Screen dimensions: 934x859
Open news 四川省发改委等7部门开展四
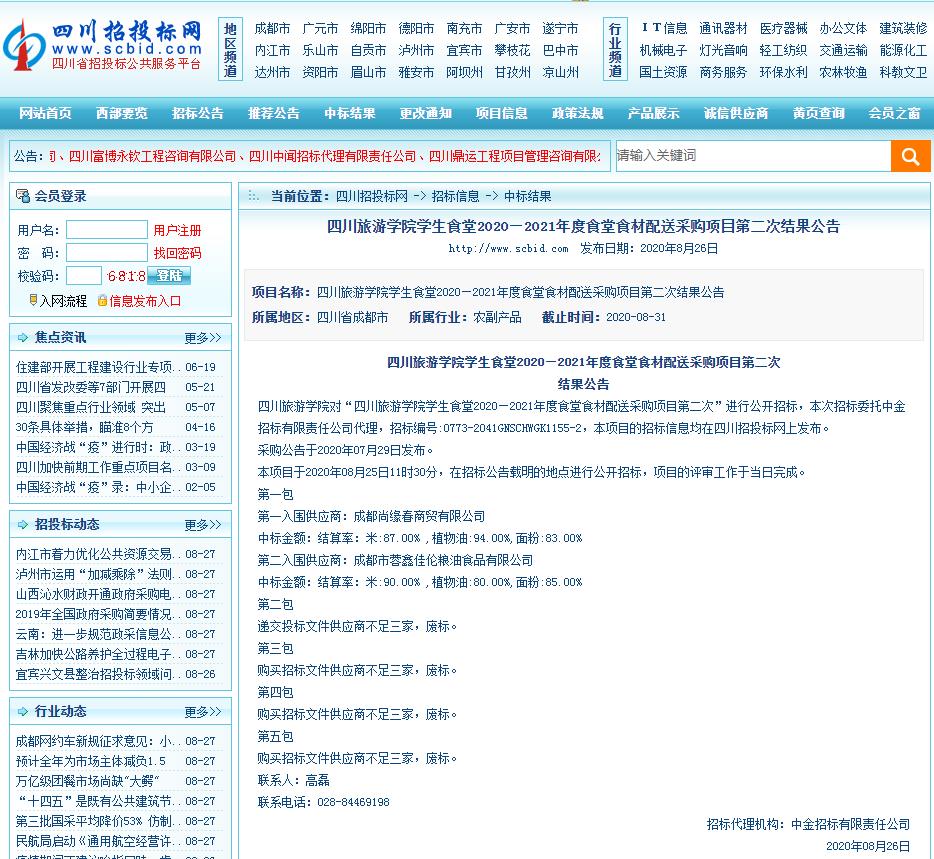tap(91, 387)
